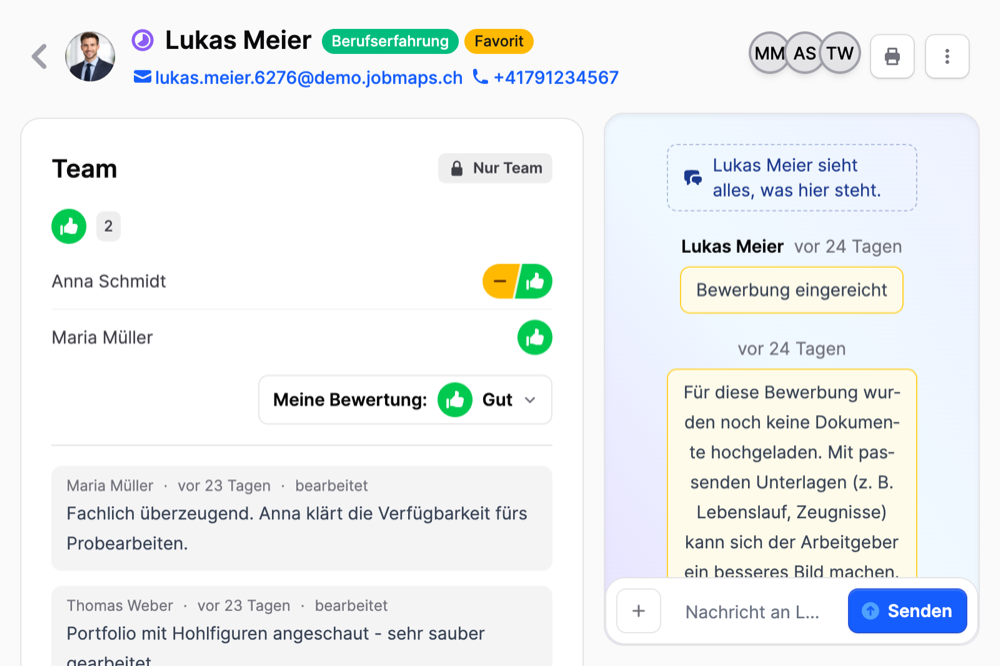This screenshot has height=666, width=1000.
Task: Open Lukas Meier's profile photo
Action: [x=90, y=56]
